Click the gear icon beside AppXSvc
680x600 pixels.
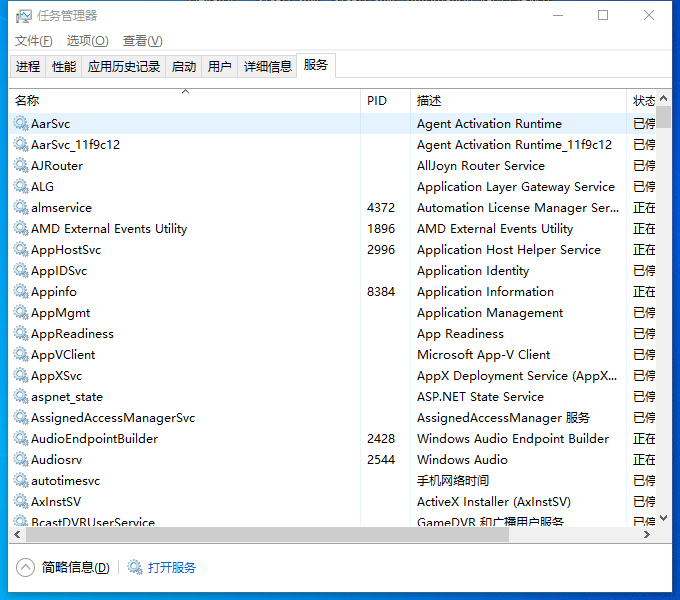pos(21,375)
